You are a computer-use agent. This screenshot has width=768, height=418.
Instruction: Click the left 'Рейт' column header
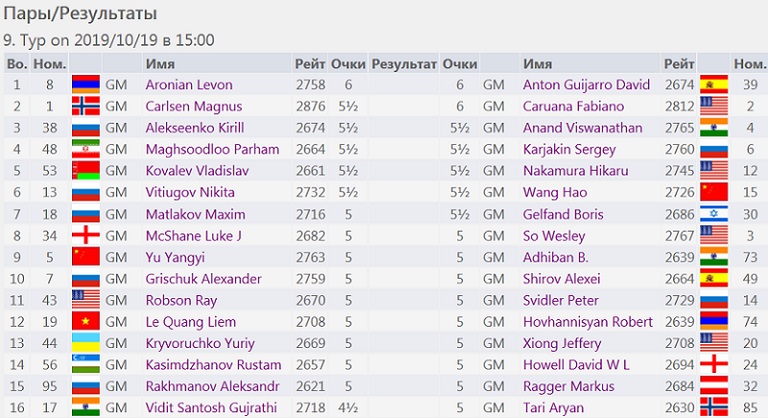(310, 64)
